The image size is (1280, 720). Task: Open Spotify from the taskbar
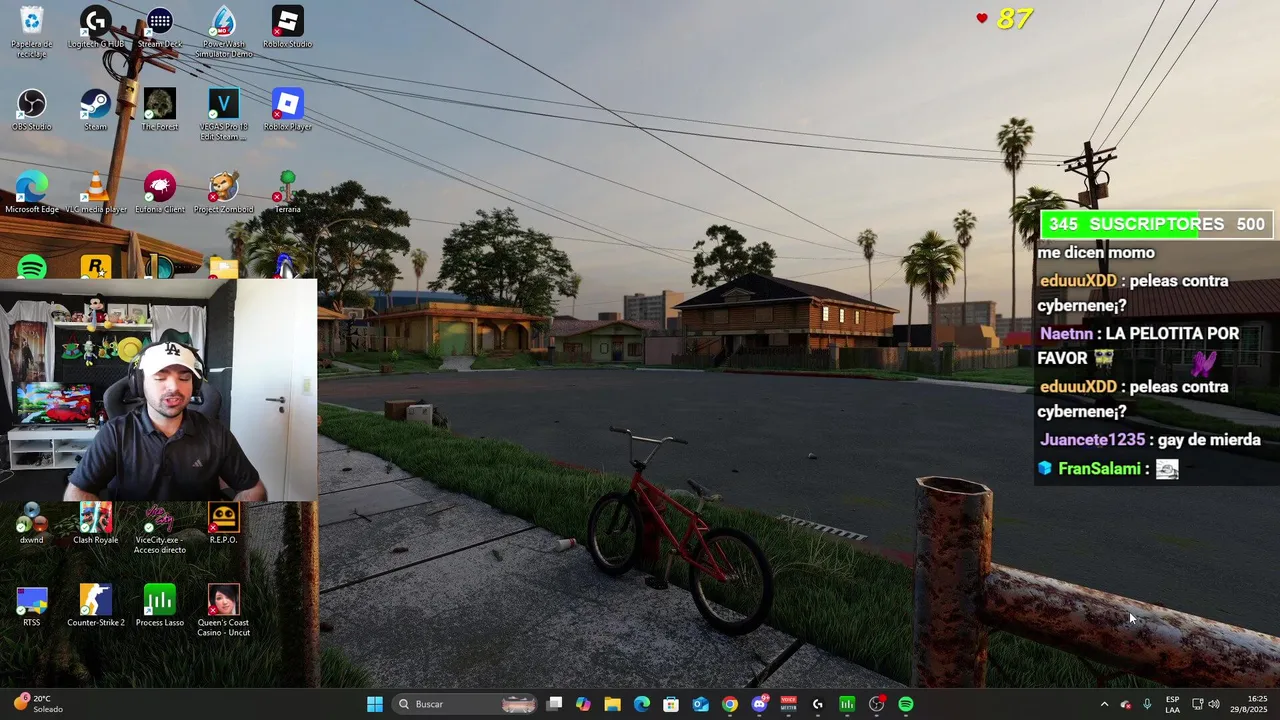click(906, 704)
